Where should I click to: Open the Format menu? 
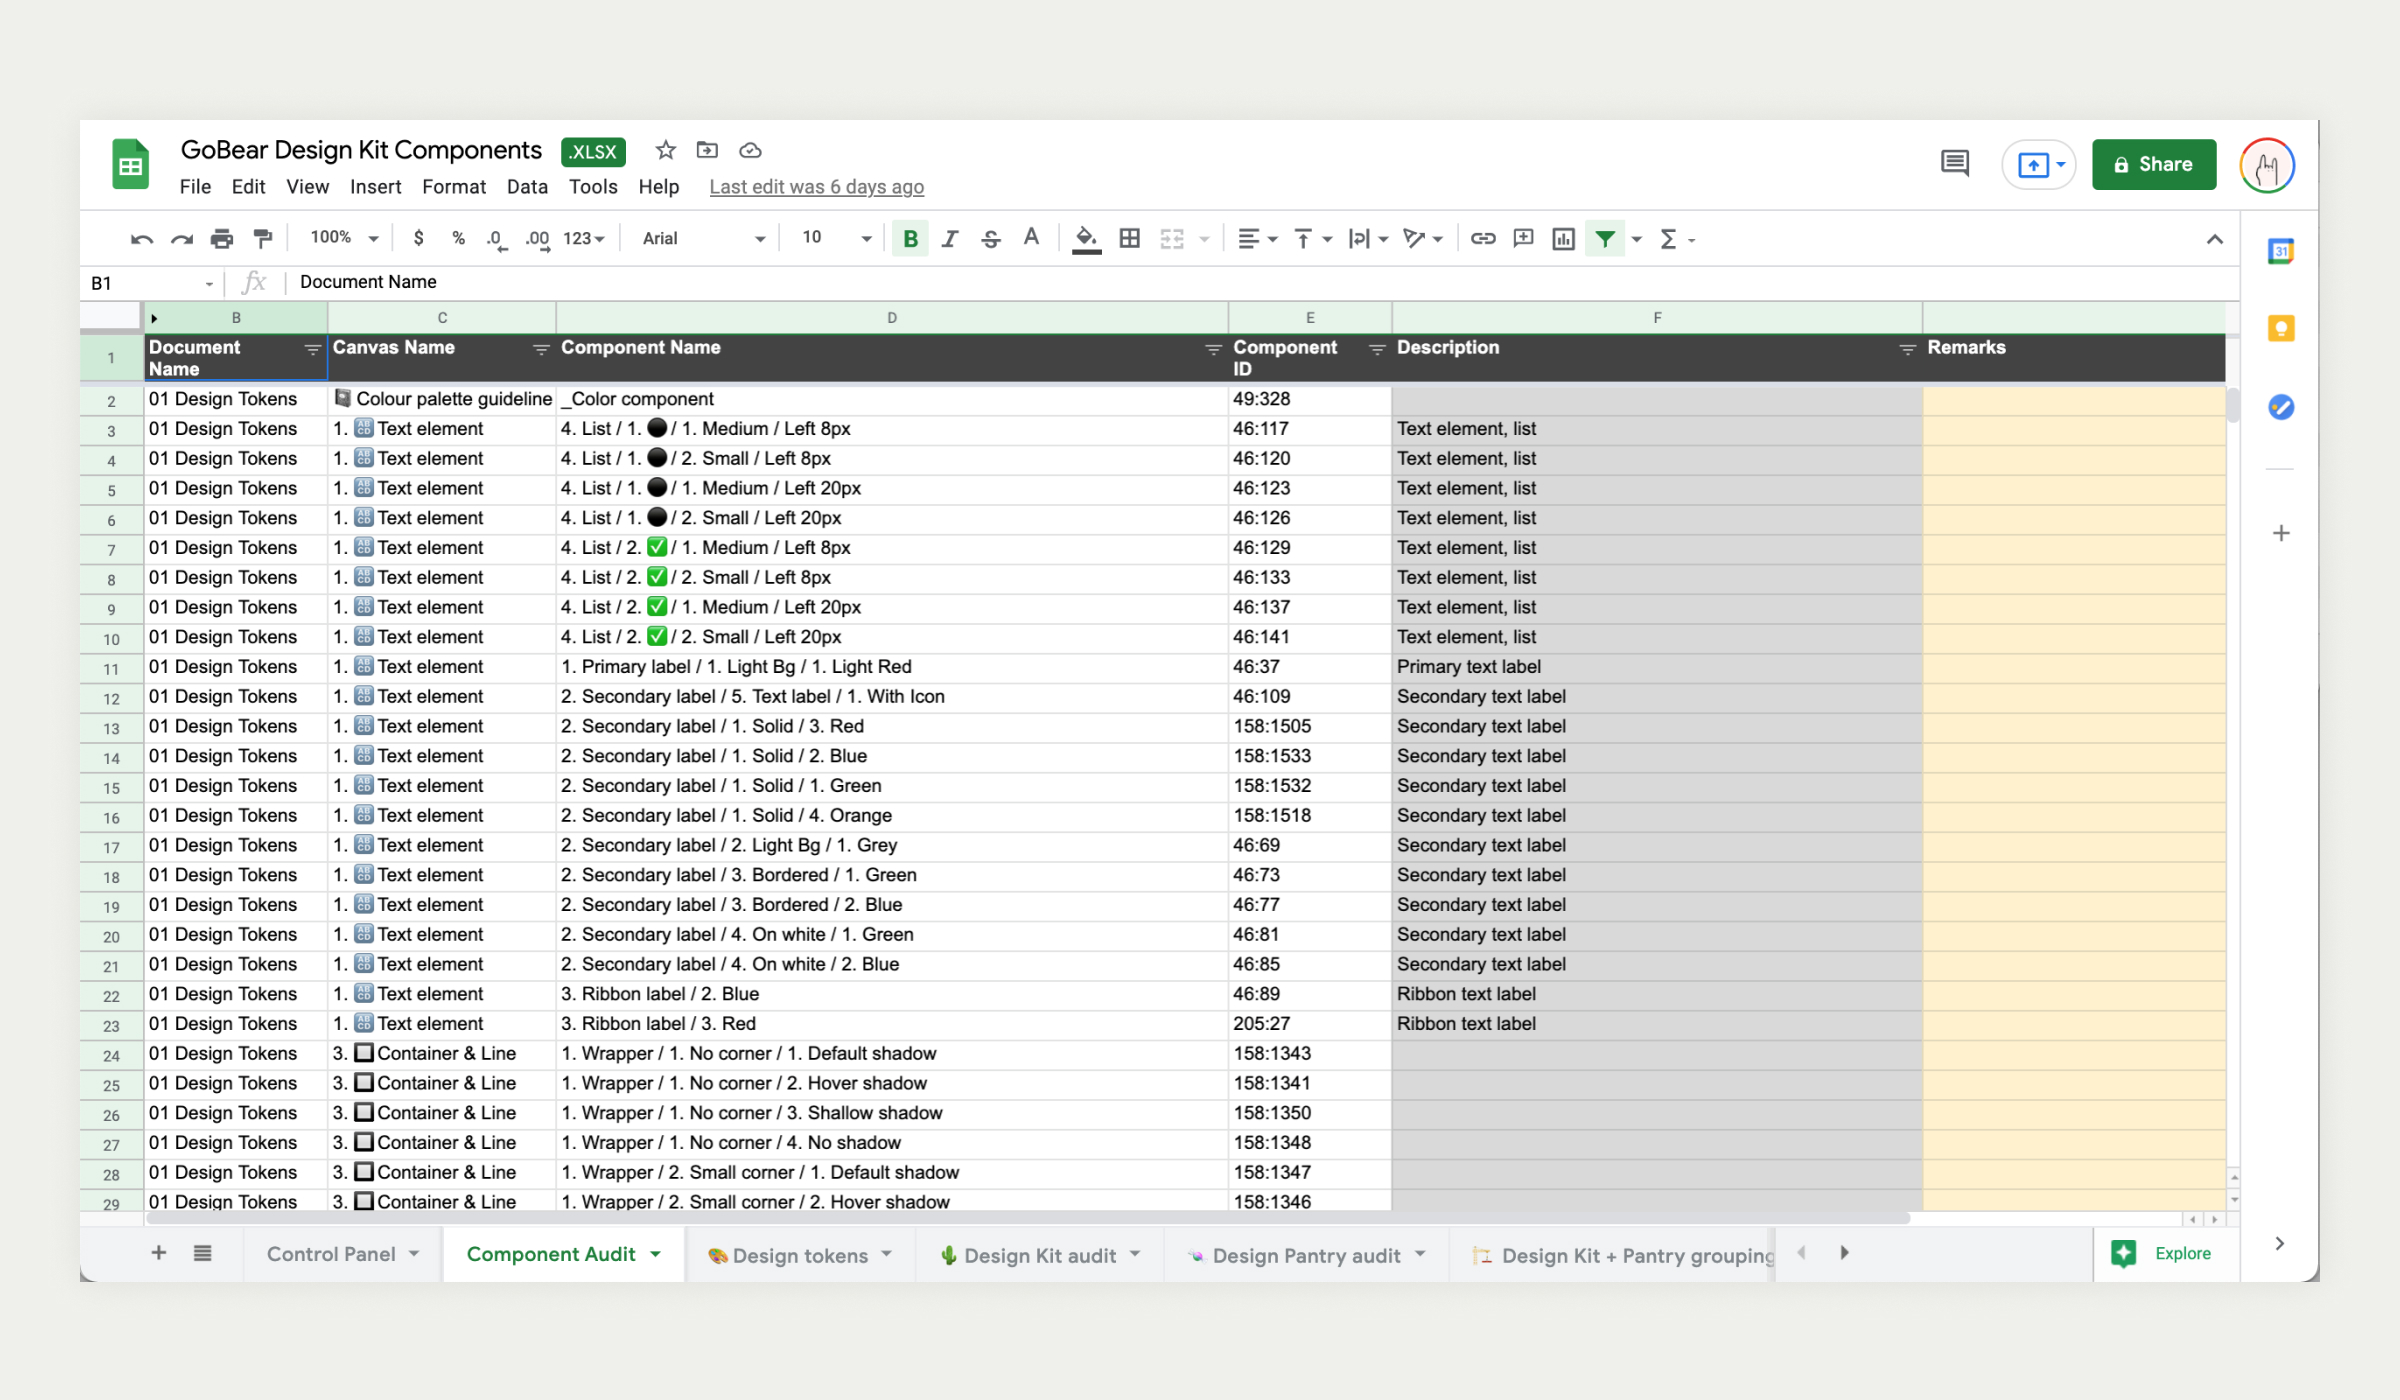pos(454,187)
